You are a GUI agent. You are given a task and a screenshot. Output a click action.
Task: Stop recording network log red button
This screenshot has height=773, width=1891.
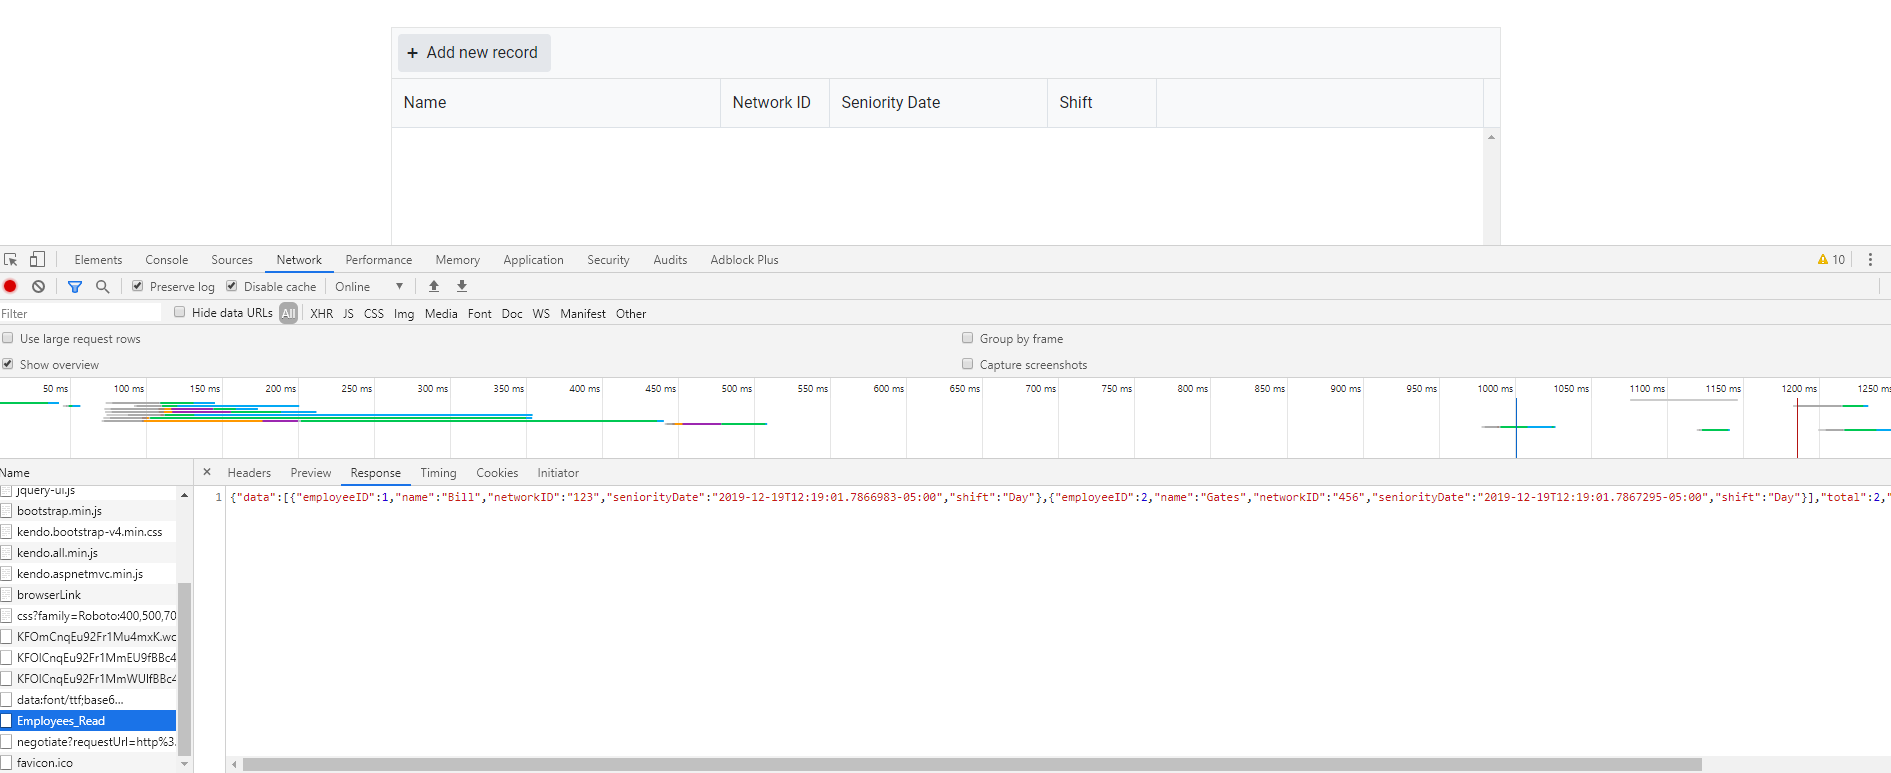(10, 286)
